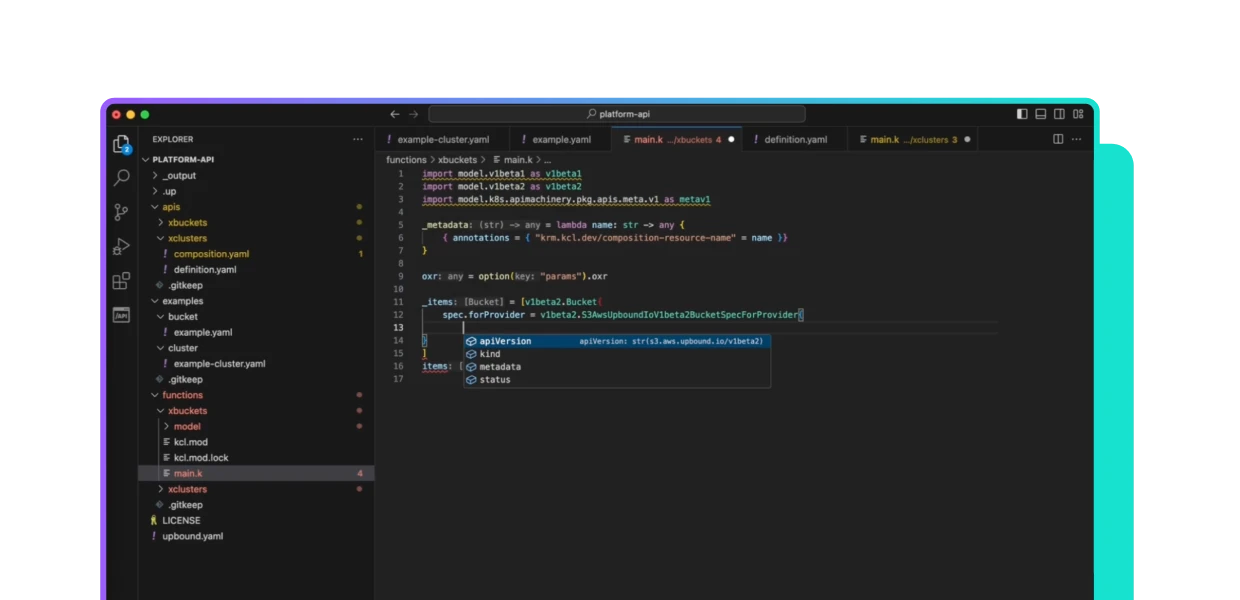
Task: Select the apiVersion autocomplete suggestion
Action: coord(617,341)
